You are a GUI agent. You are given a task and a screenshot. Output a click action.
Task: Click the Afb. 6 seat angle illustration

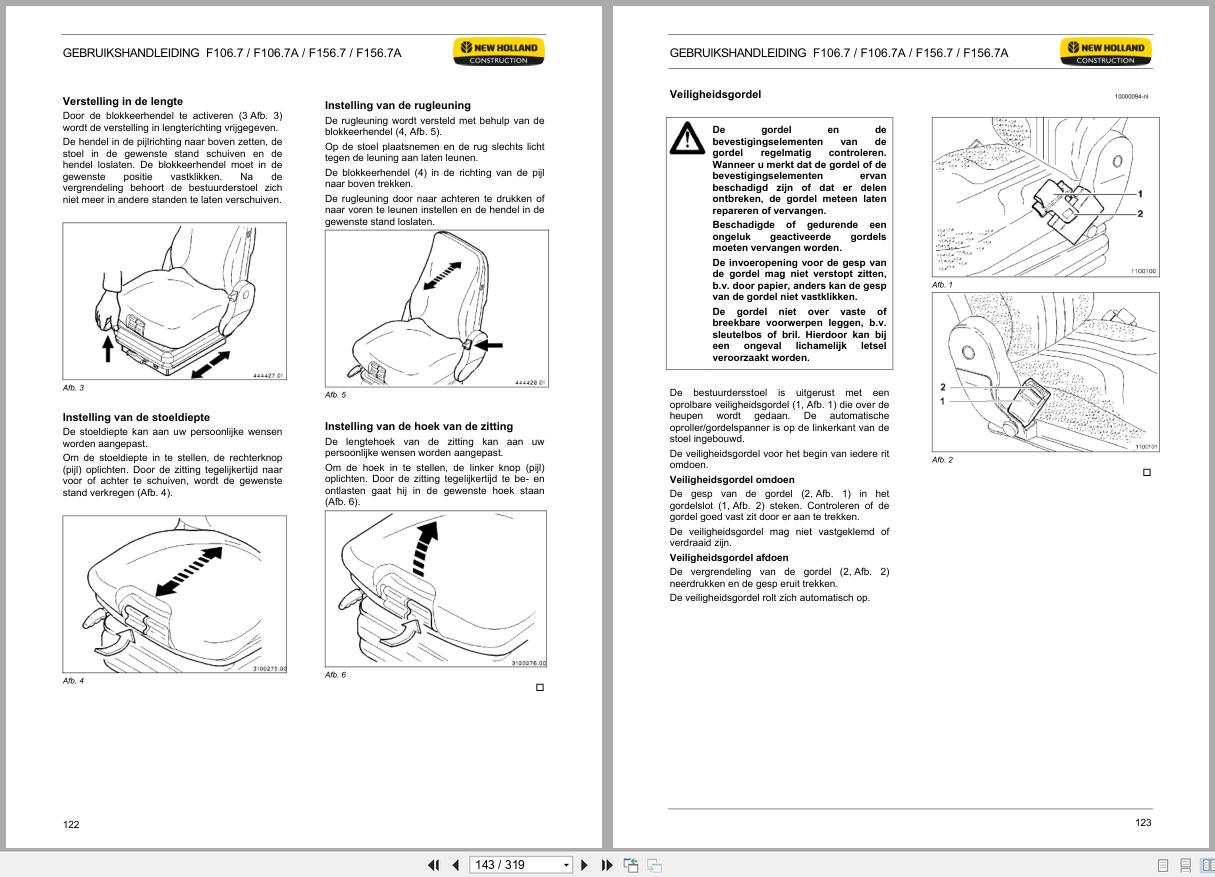coord(436,590)
